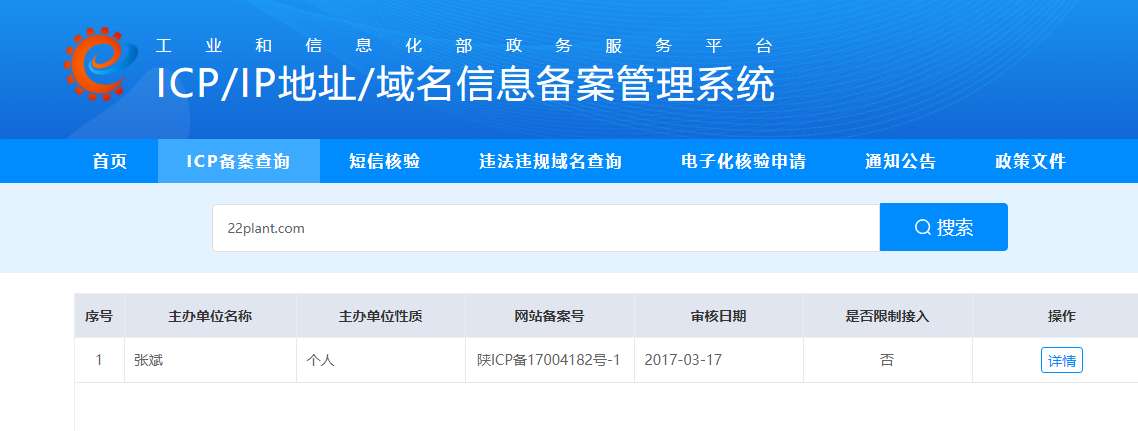Click the ICP/IP地址/域名信息备案管理系统 title
Image resolution: width=1138 pixels, height=431 pixels.
pyautogui.click(x=465, y=84)
